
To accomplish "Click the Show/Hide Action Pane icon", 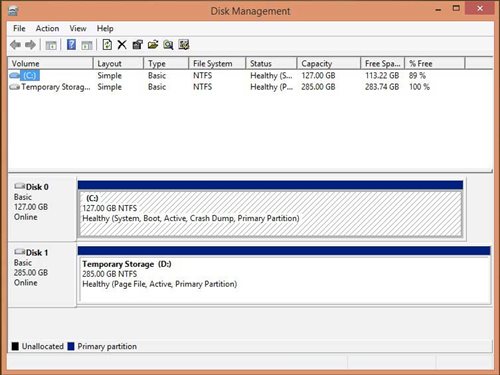I will click(87, 45).
